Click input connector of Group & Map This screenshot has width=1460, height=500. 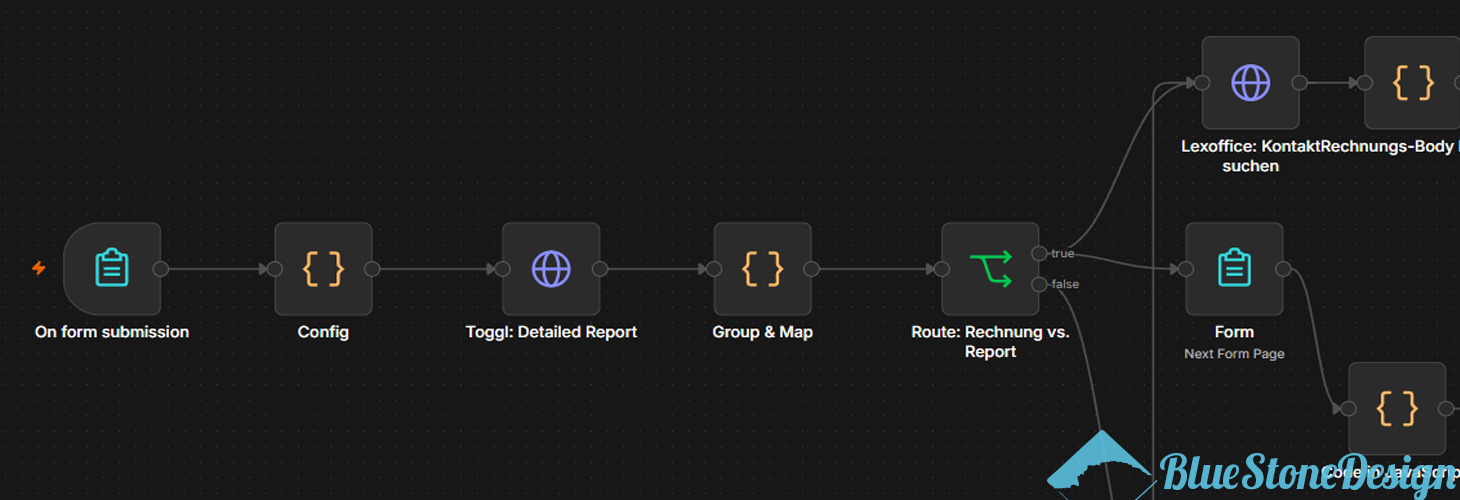click(714, 269)
